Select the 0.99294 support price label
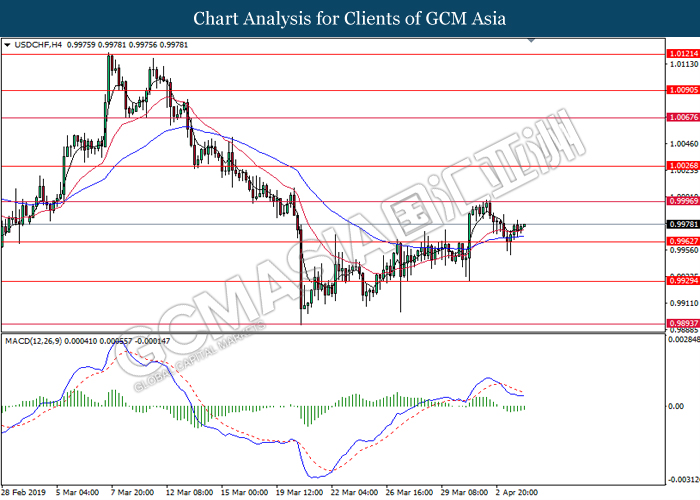Screen dimensions: 700x500 point(683,281)
